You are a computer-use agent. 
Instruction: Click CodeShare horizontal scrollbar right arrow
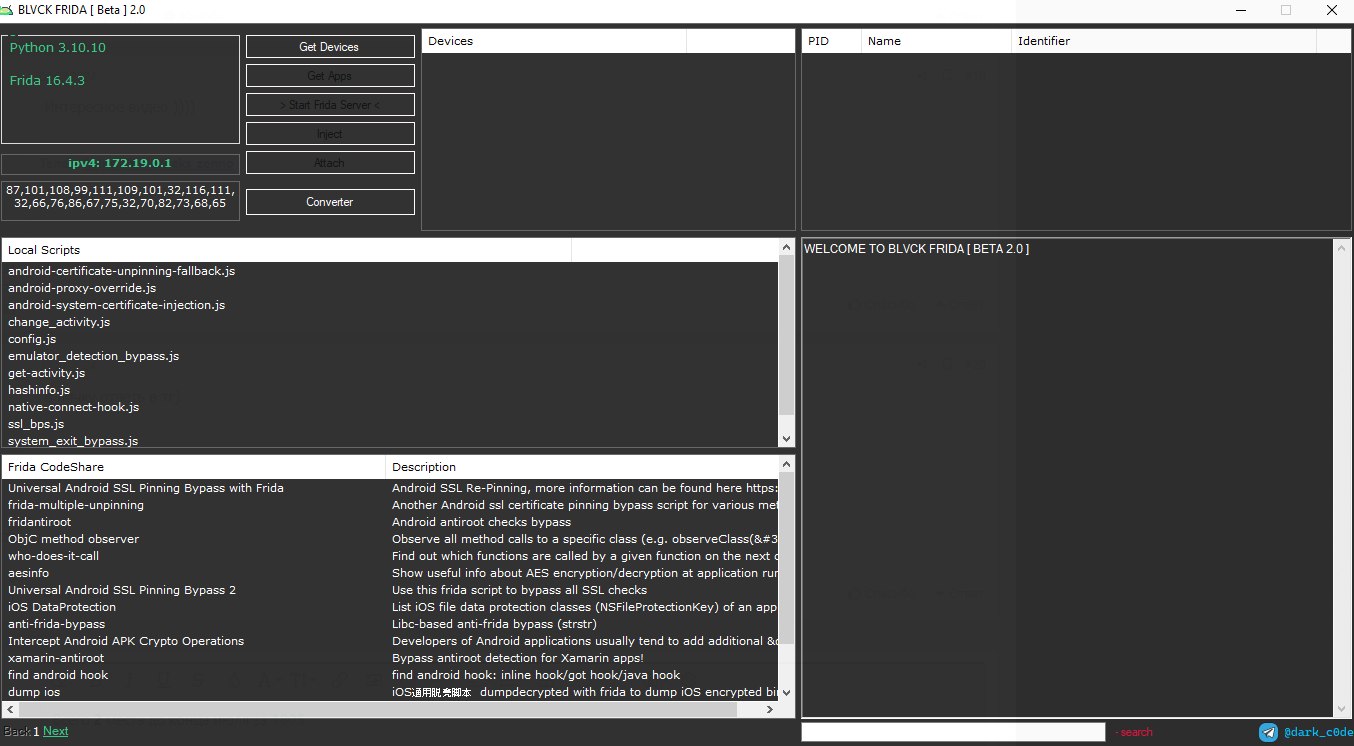pos(770,709)
